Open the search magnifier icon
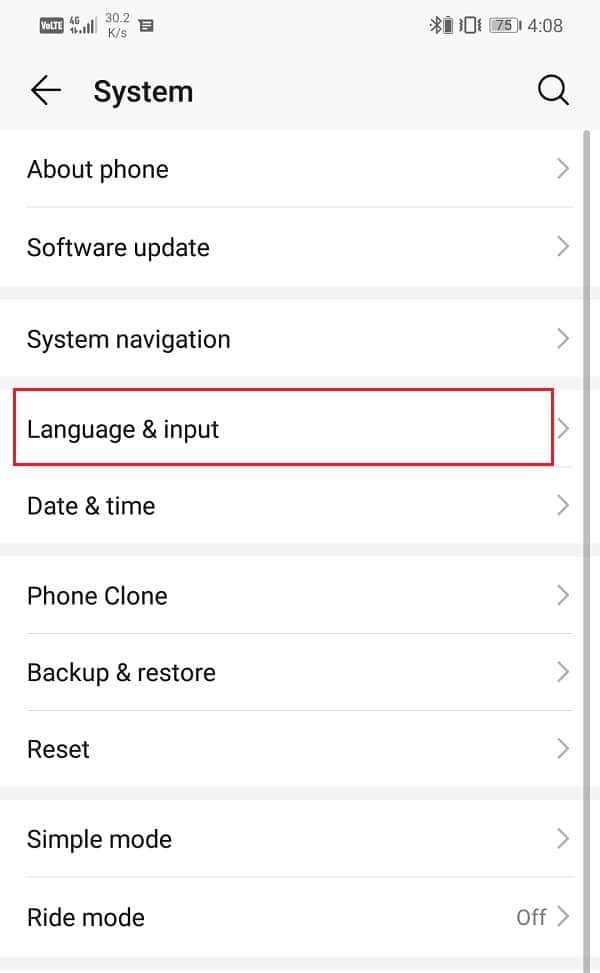This screenshot has width=600, height=973. [x=553, y=91]
